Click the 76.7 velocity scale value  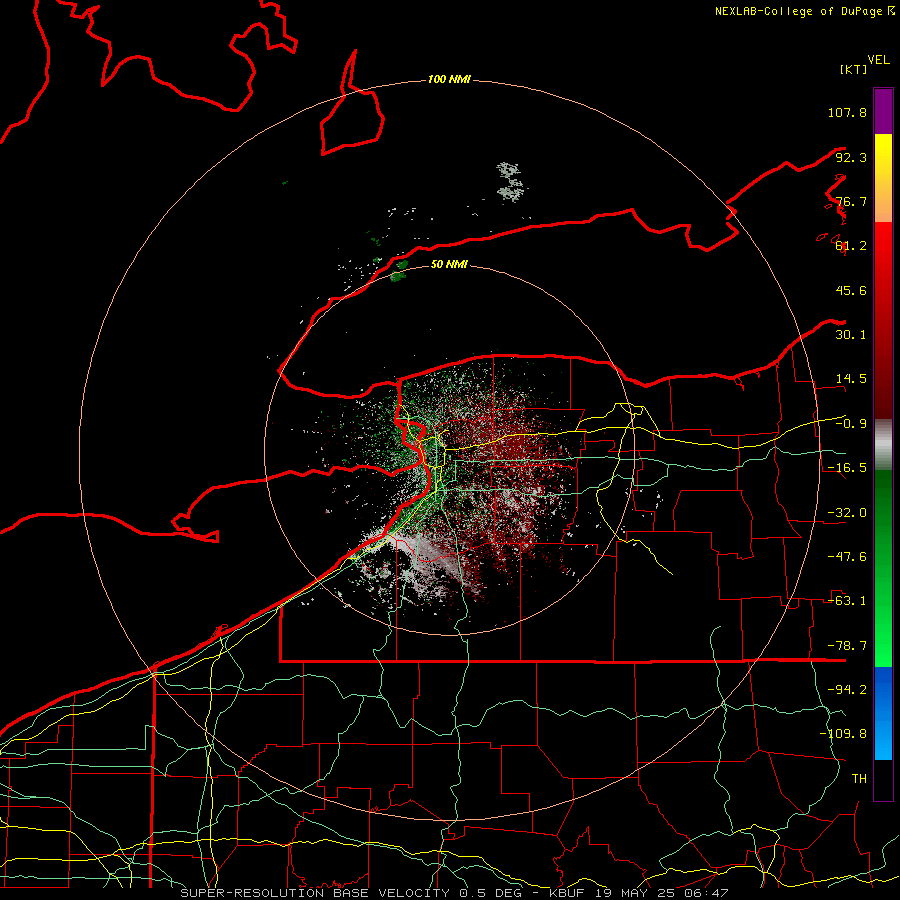pyautogui.click(x=851, y=201)
